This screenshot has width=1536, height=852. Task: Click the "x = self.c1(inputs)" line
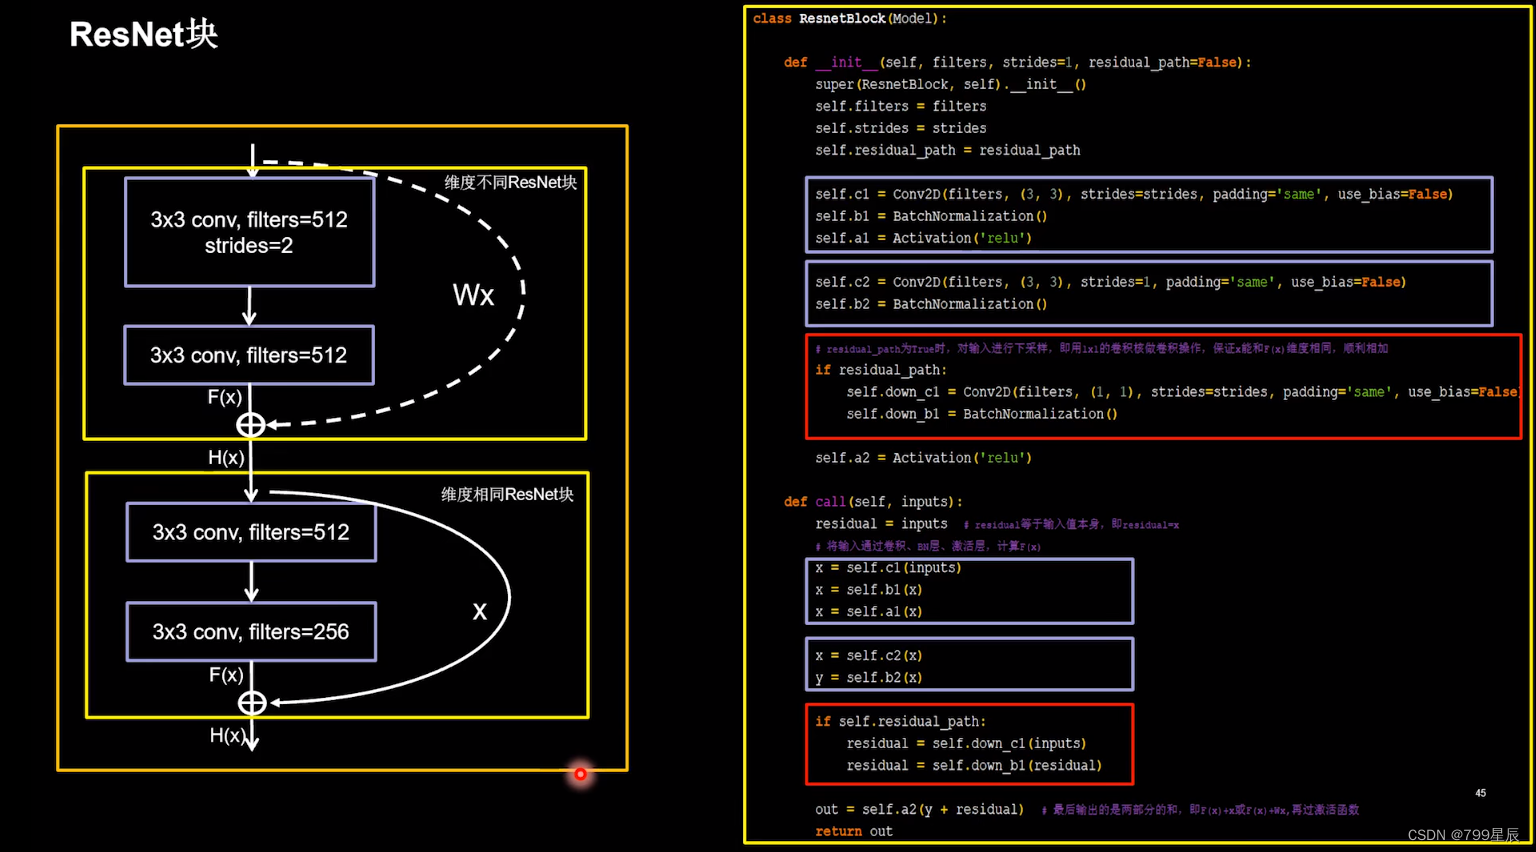tap(888, 568)
